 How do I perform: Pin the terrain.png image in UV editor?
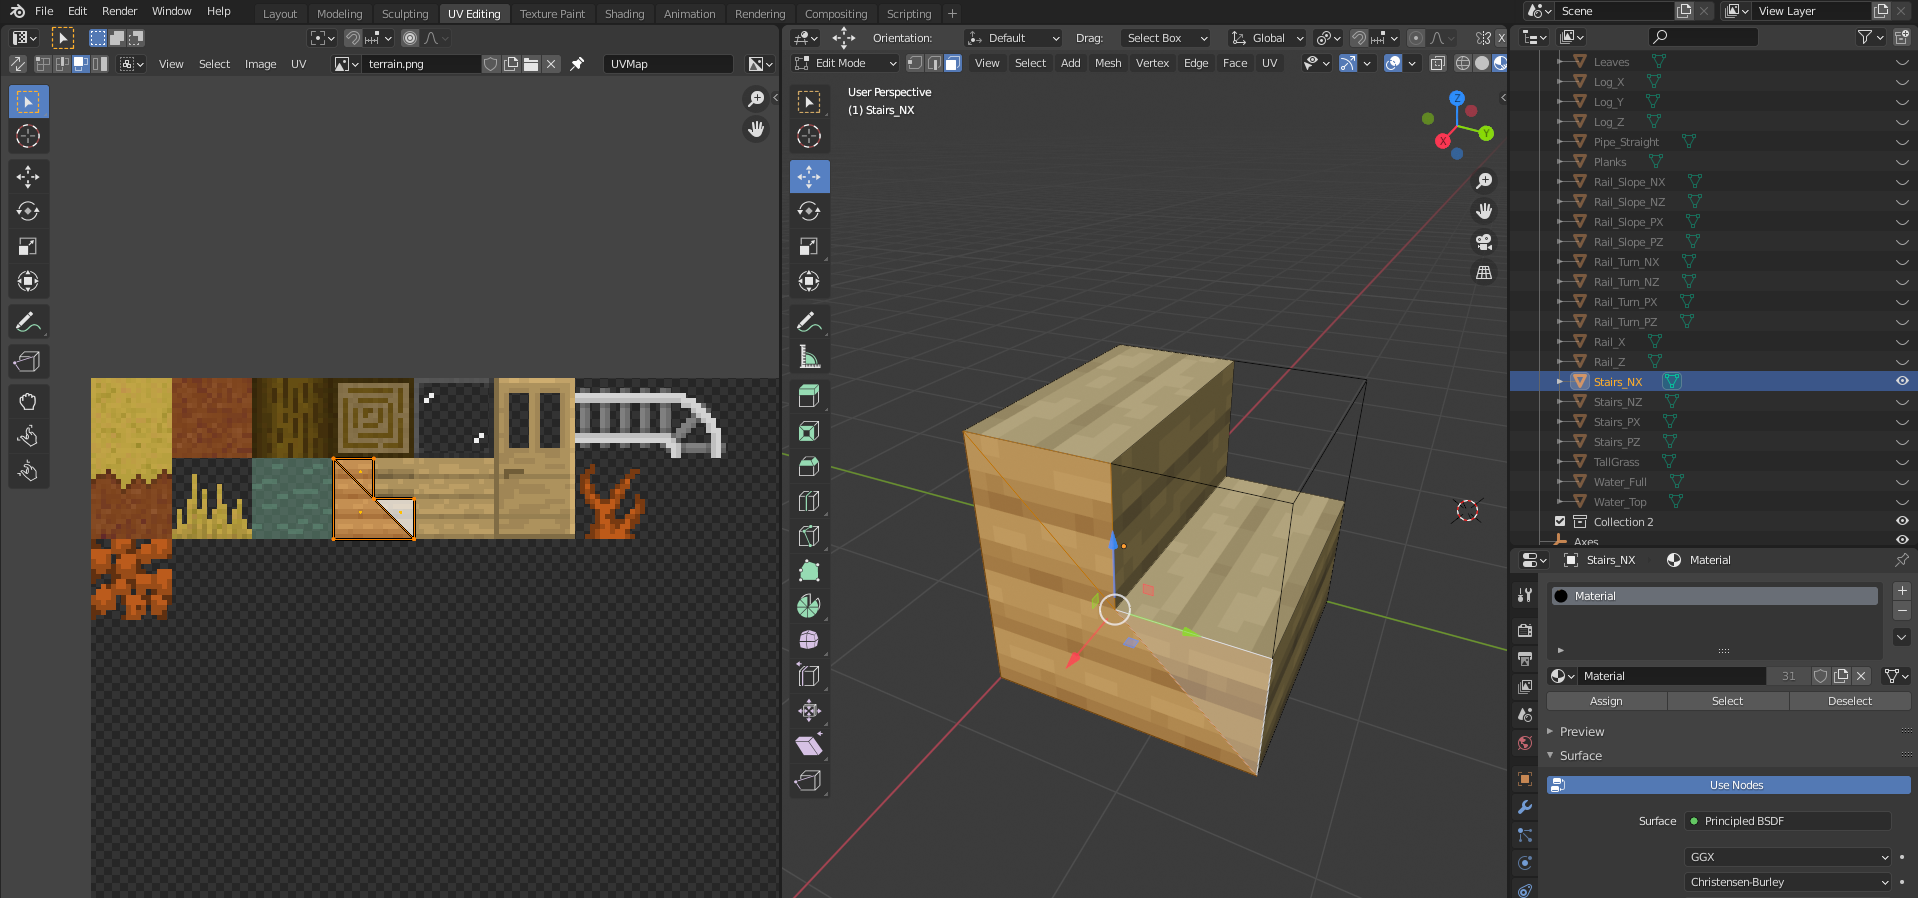coord(577,64)
